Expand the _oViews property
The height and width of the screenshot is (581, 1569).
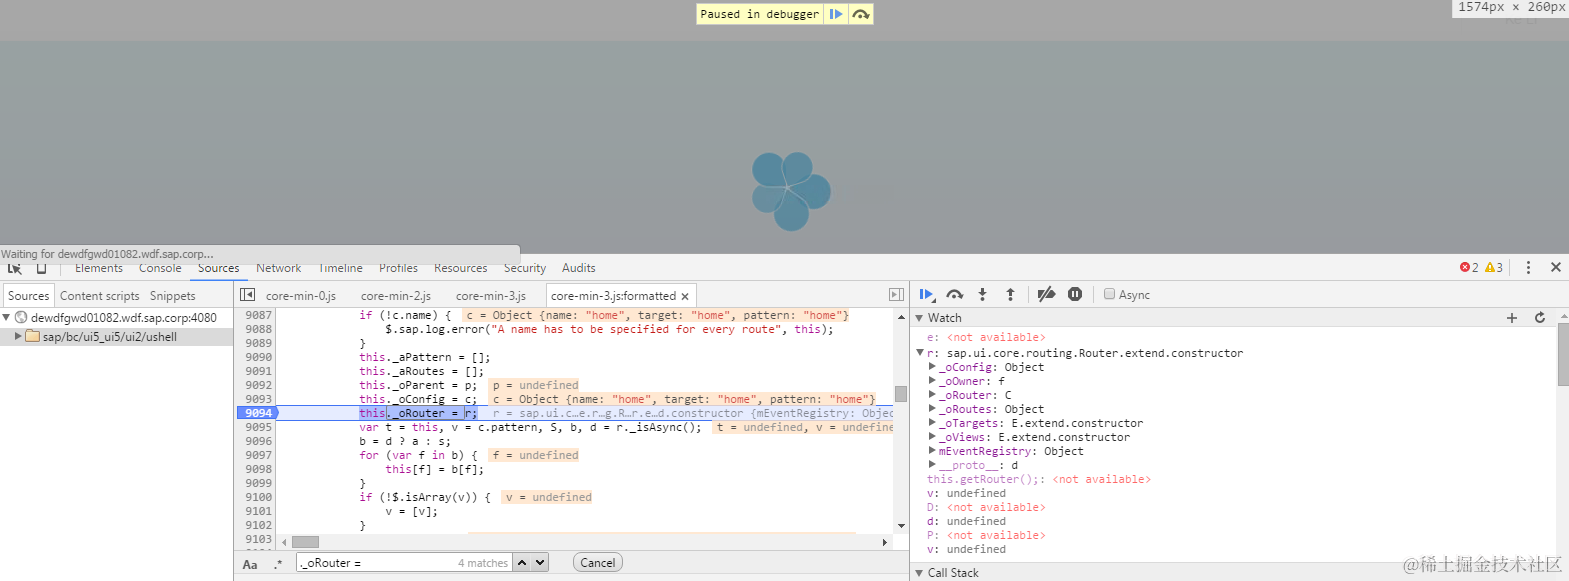(x=932, y=437)
